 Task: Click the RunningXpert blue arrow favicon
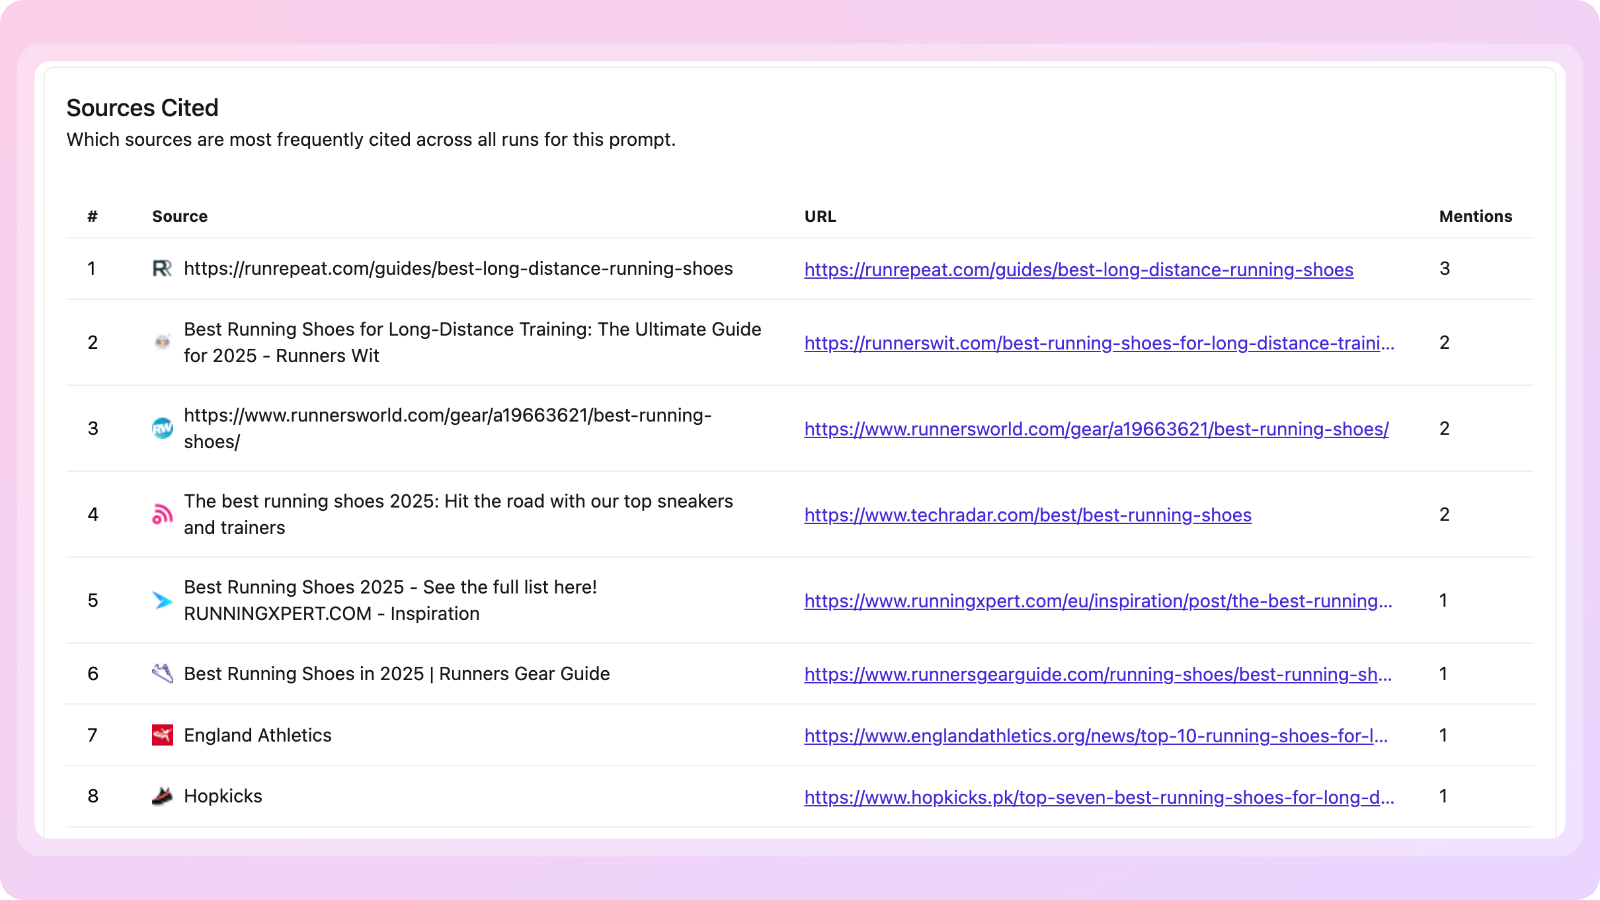[162, 600]
